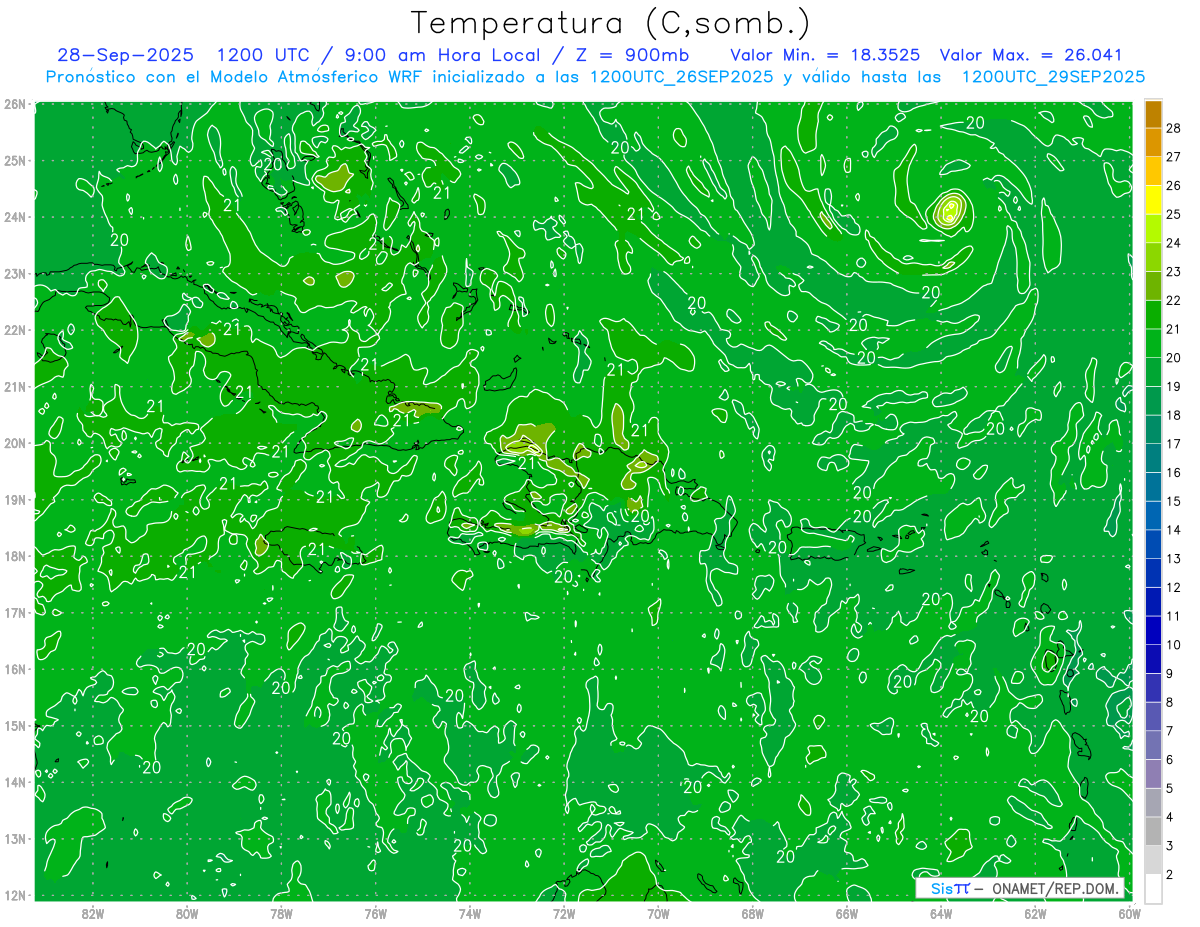Pick the yellow colorbar segment between 25 and 26

(1153, 200)
